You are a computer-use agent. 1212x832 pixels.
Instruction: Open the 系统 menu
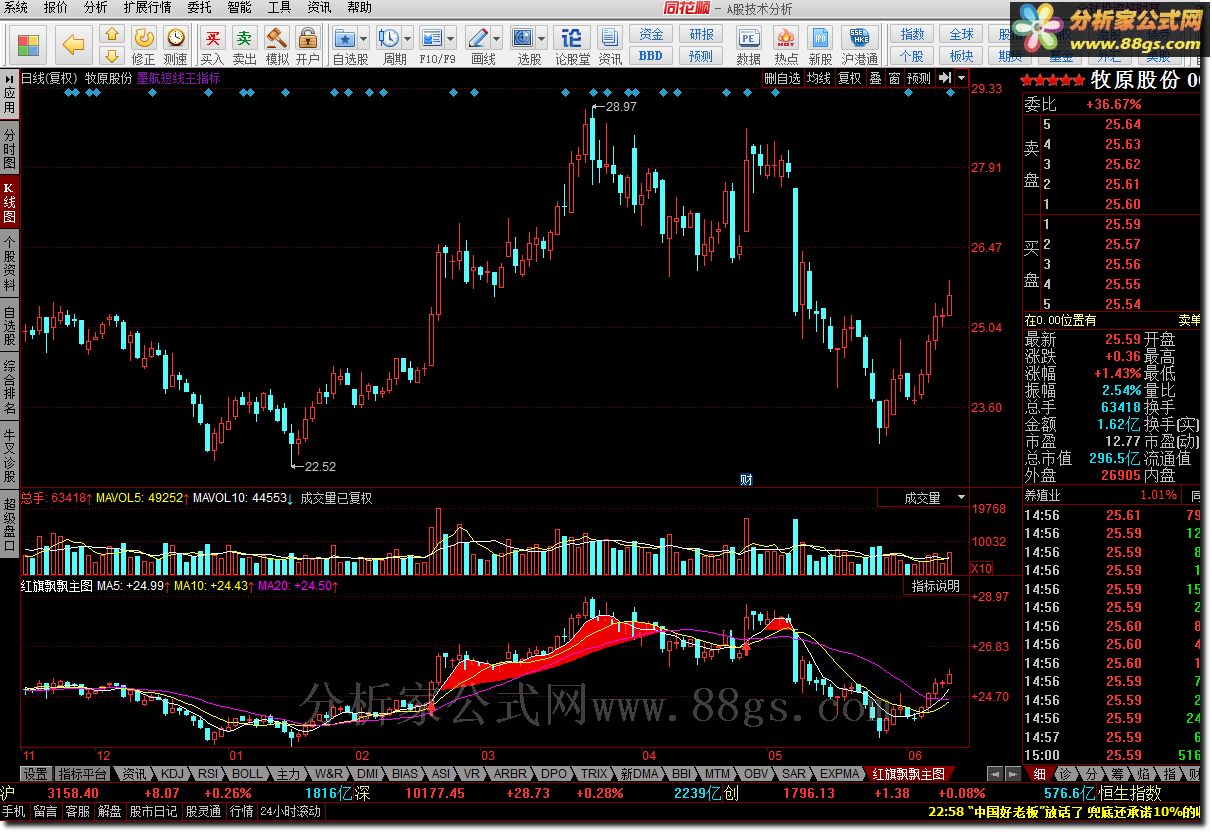coord(17,7)
